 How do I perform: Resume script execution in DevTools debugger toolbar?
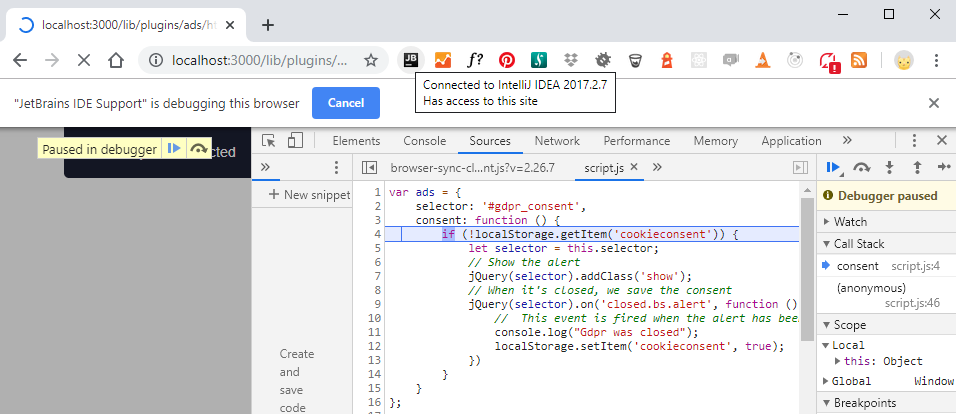pos(832,168)
